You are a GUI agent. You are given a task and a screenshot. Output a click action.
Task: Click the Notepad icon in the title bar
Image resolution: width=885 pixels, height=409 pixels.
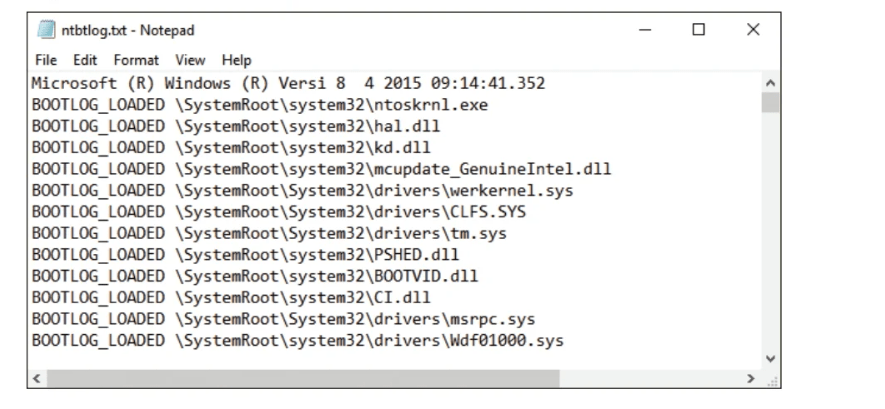click(46, 30)
